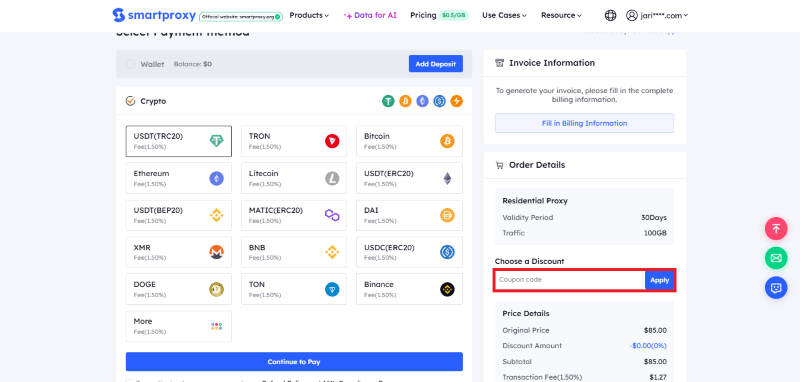Click the smartproxy logo
The height and width of the screenshot is (382, 800).
coord(154,15)
